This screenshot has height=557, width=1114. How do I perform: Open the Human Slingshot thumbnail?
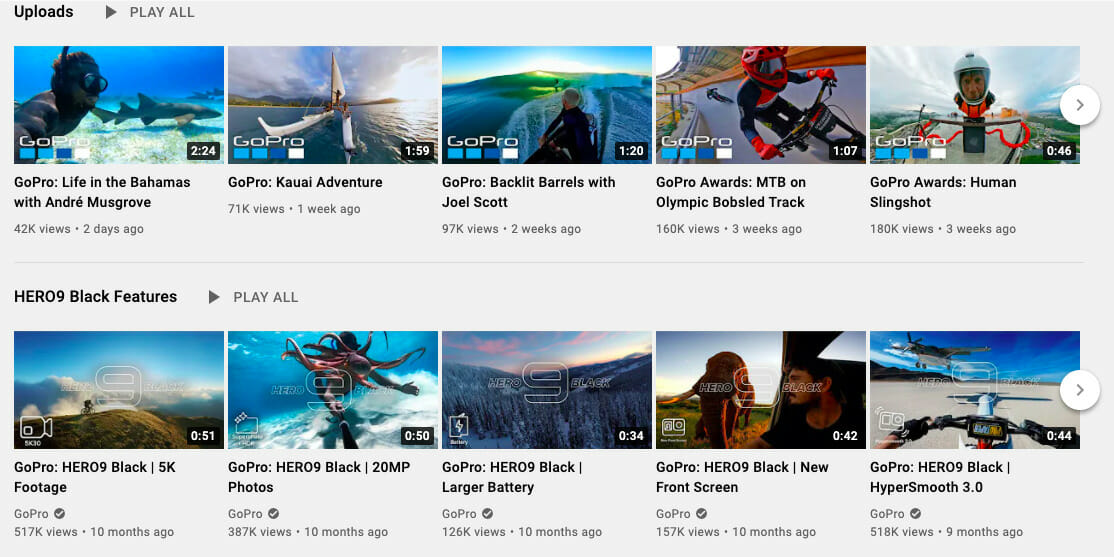[975, 105]
